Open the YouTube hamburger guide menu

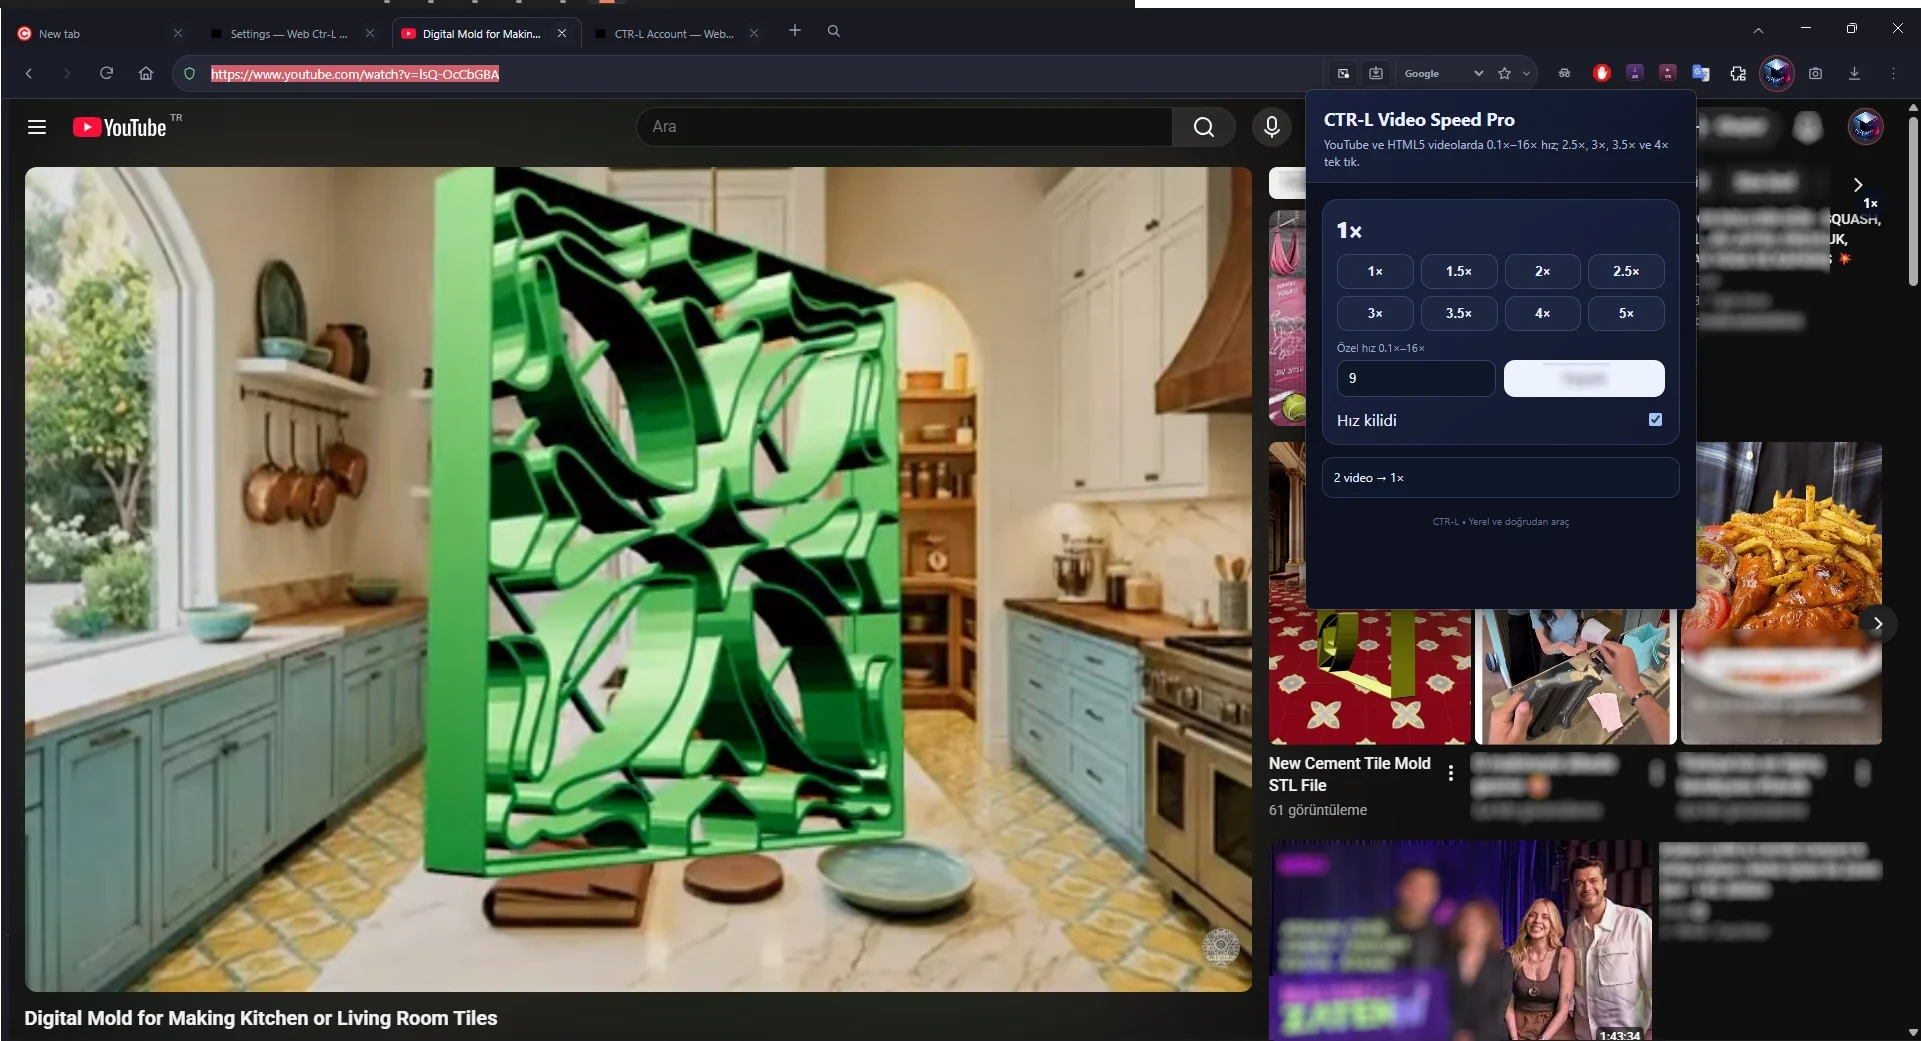coord(37,127)
